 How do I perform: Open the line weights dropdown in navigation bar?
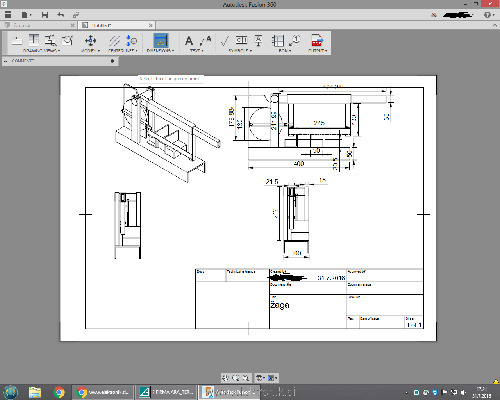(261, 378)
